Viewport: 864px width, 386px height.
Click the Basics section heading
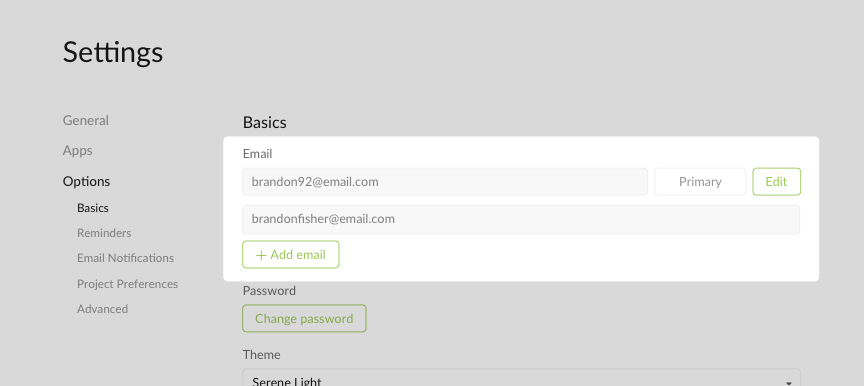[x=264, y=122]
